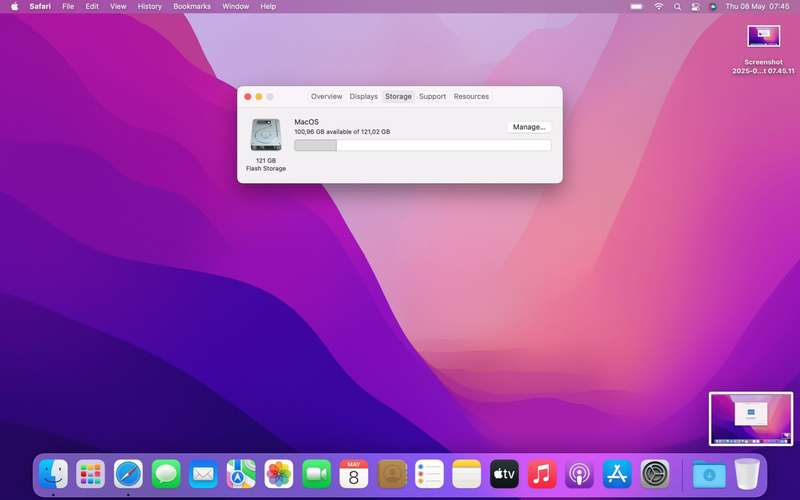Image resolution: width=800 pixels, height=500 pixels.
Task: Click the Manage... button
Action: tap(529, 127)
